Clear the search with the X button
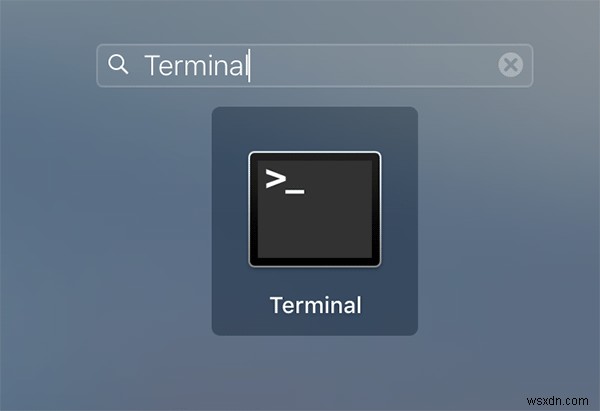This screenshot has width=600, height=411. 510,65
